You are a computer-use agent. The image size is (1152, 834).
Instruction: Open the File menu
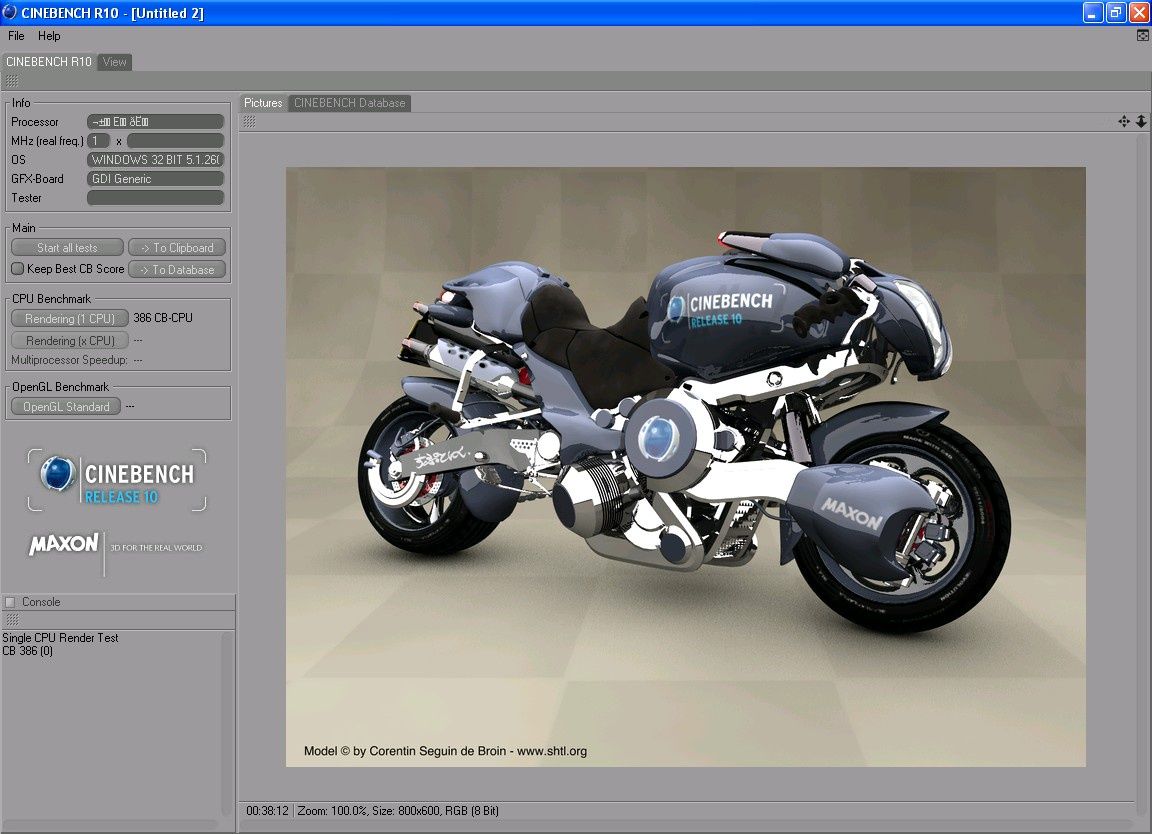[15, 36]
